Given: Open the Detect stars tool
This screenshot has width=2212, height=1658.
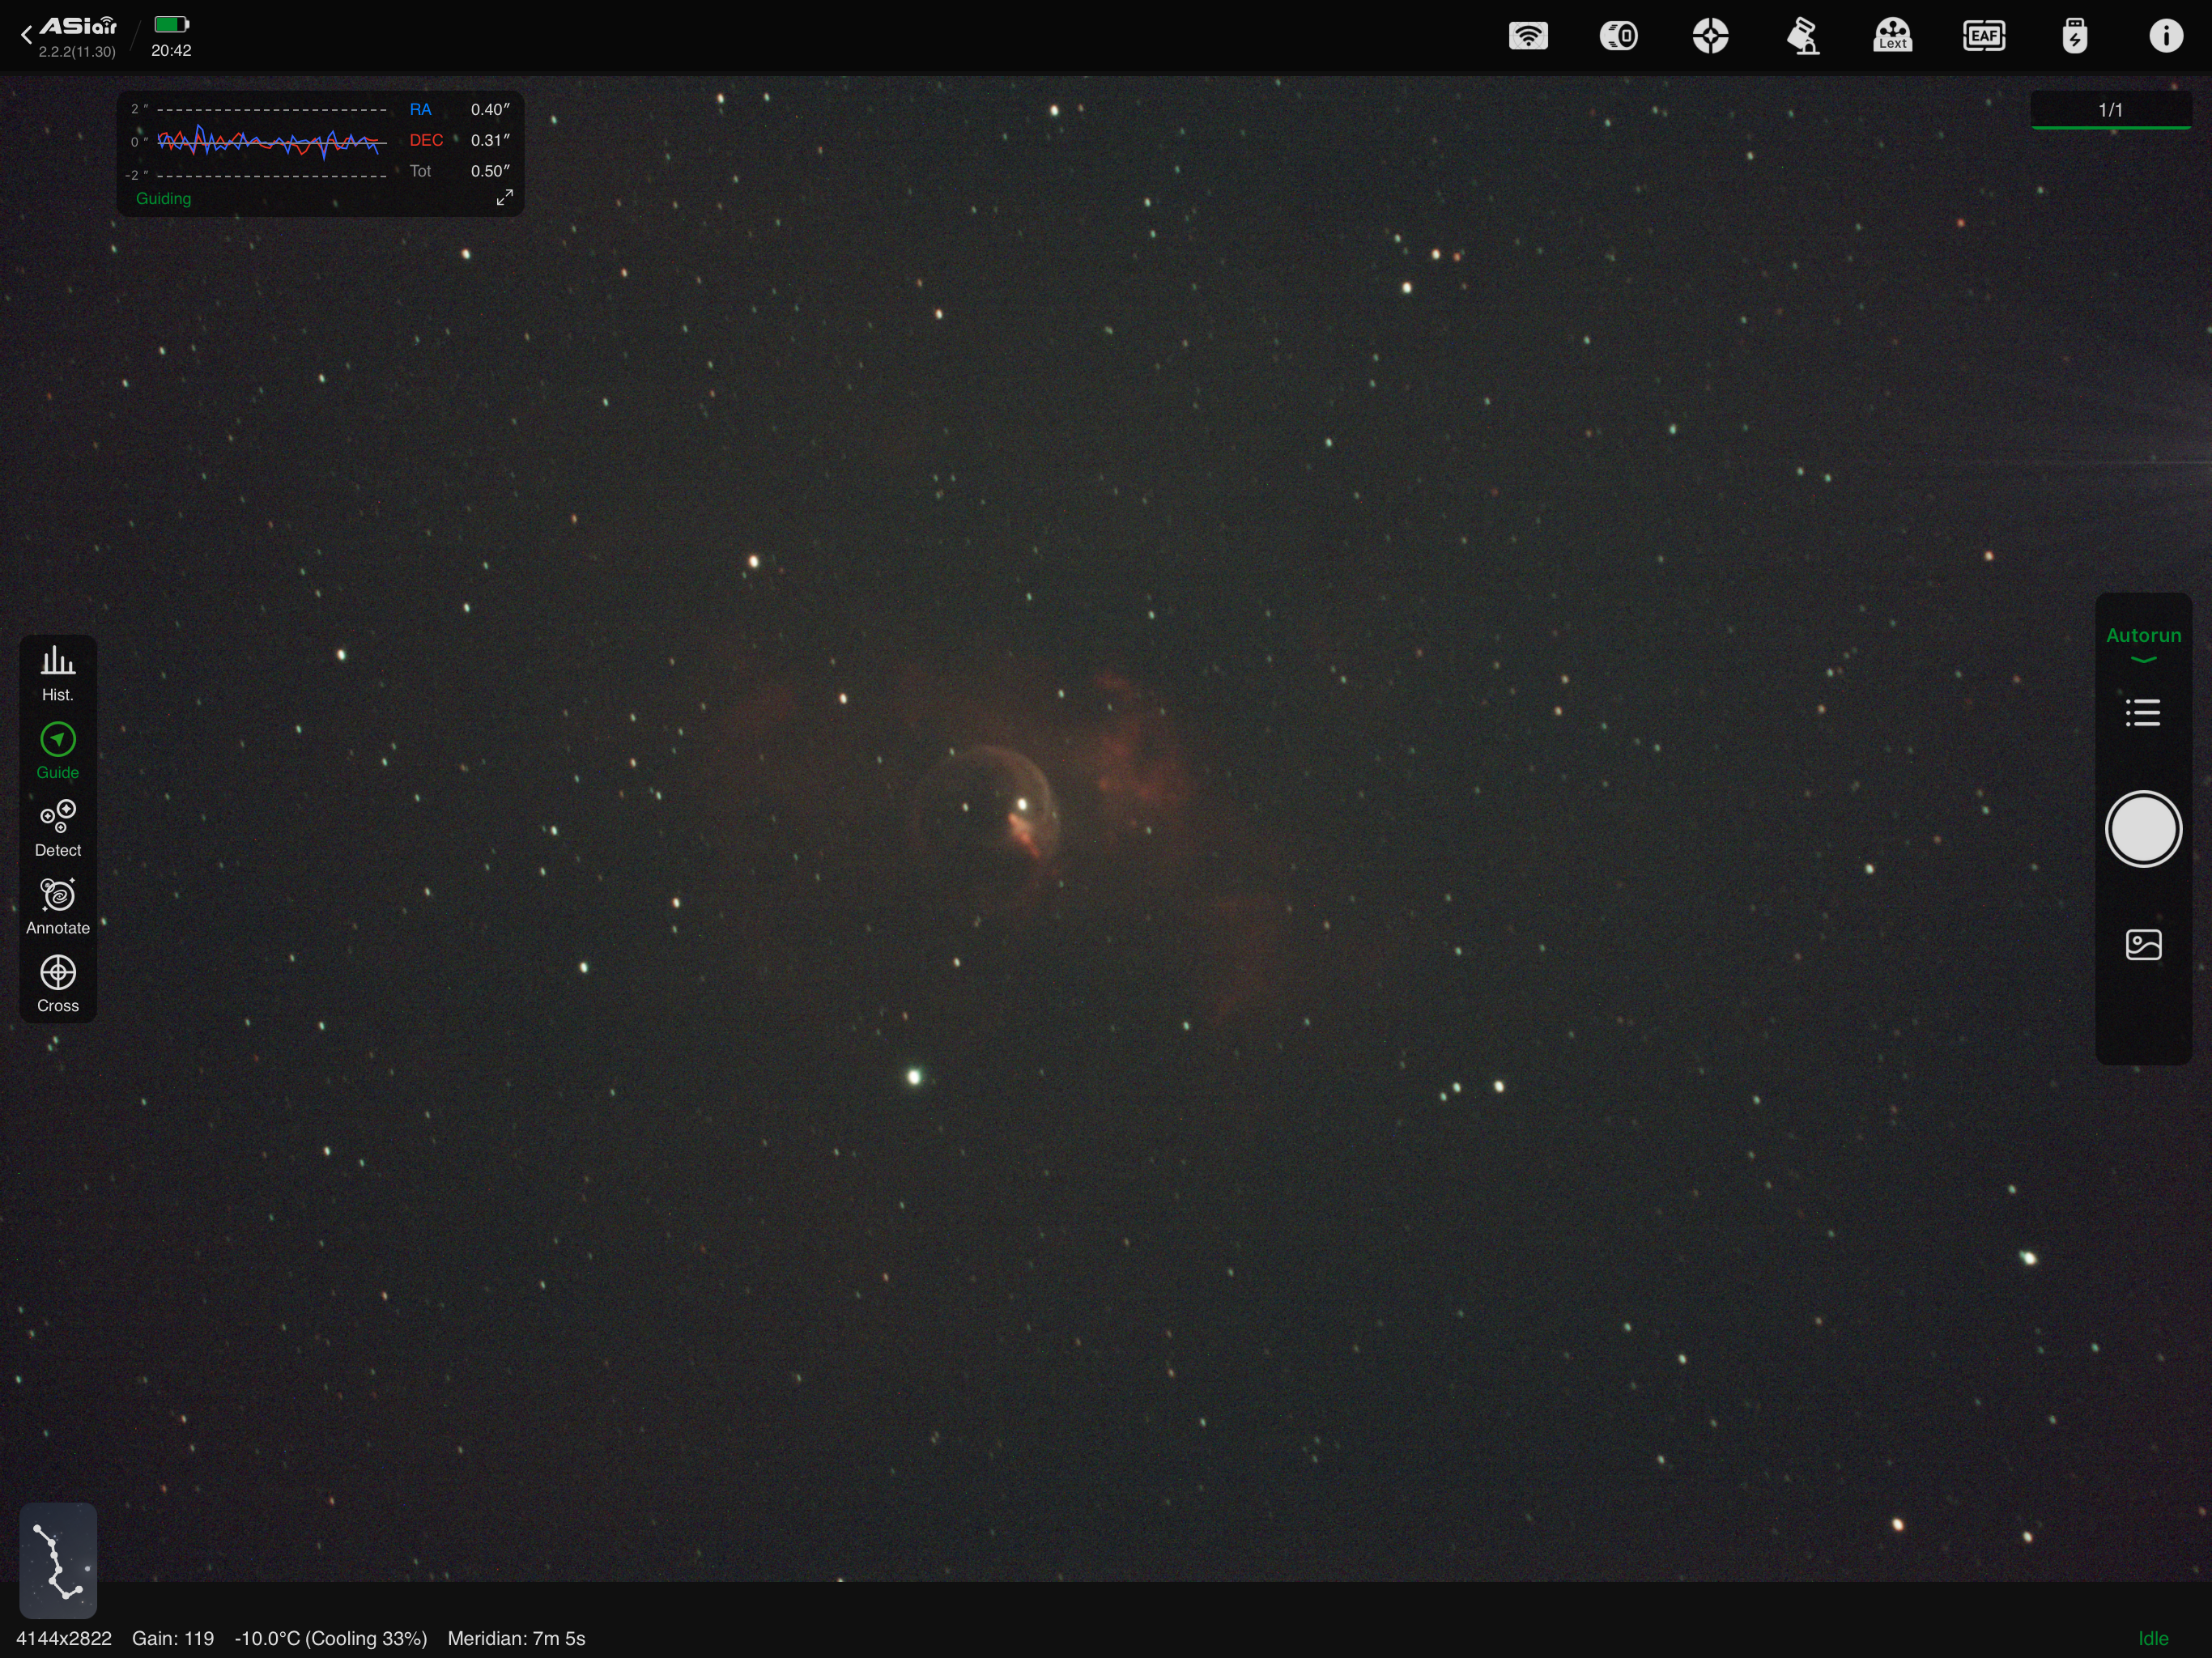Looking at the screenshot, I should pos(58,828).
